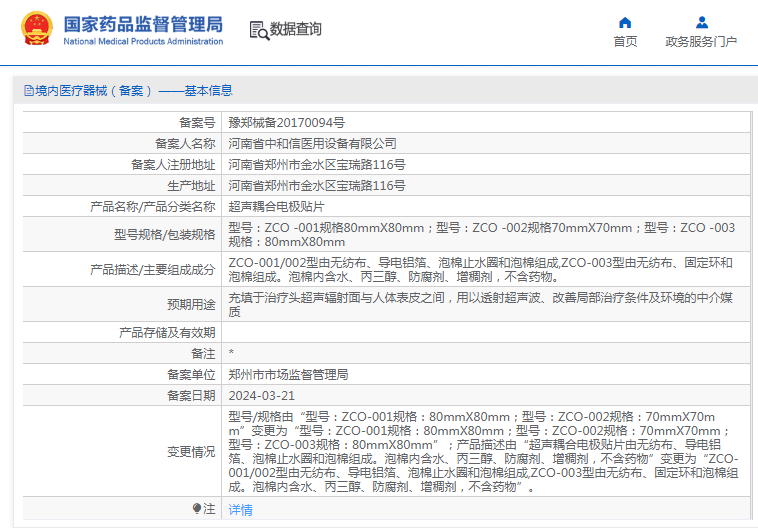Select the asterisk in 备注 row
The image size is (758, 528).
231,353
